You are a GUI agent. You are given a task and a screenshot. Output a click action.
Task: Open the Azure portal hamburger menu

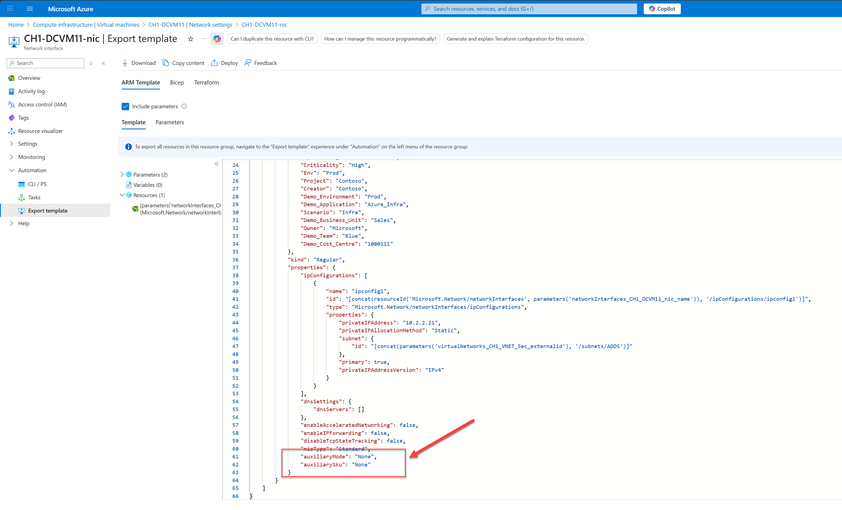pyautogui.click(x=30, y=9)
